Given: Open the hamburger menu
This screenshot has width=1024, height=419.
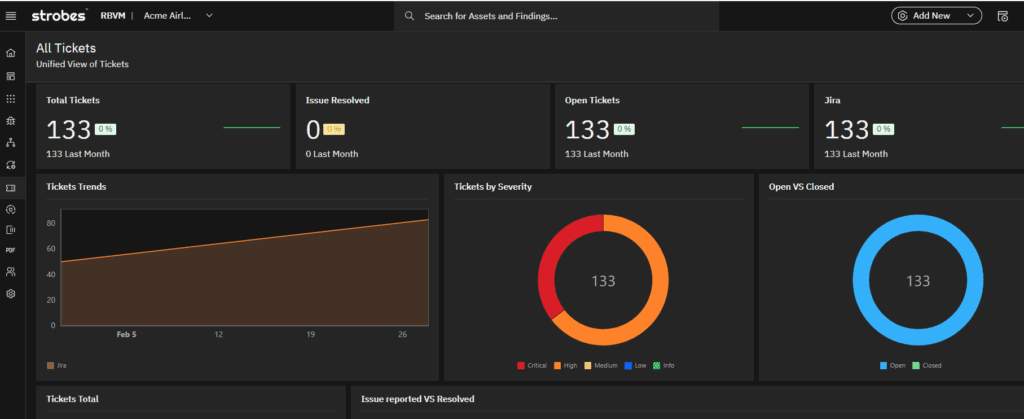Looking at the screenshot, I should coord(11,16).
